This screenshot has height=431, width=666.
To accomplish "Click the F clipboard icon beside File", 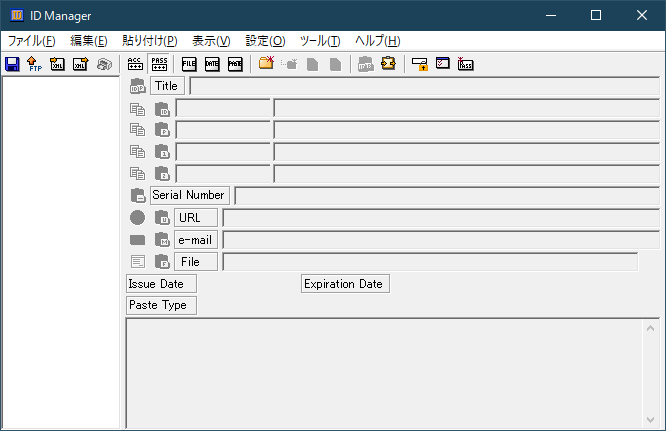I will [x=162, y=262].
